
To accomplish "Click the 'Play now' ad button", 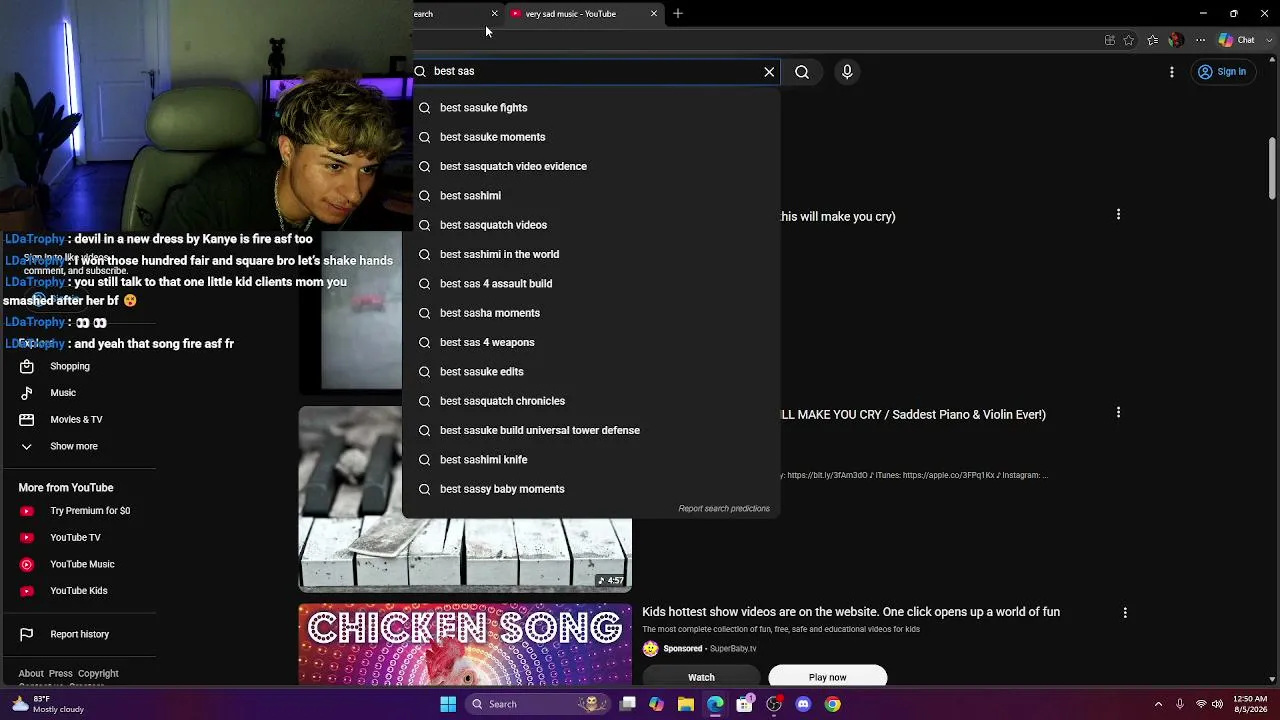I will (x=827, y=677).
